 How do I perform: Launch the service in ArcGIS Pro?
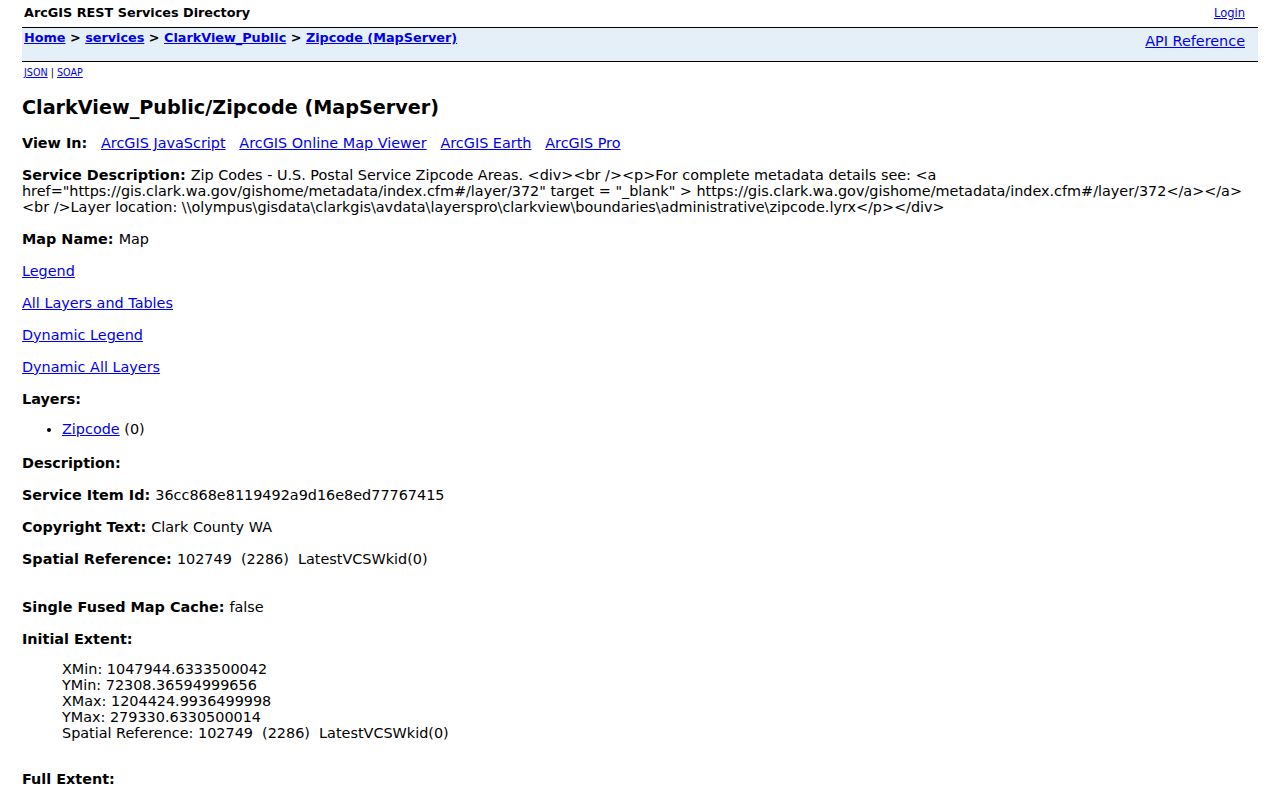click(x=583, y=143)
